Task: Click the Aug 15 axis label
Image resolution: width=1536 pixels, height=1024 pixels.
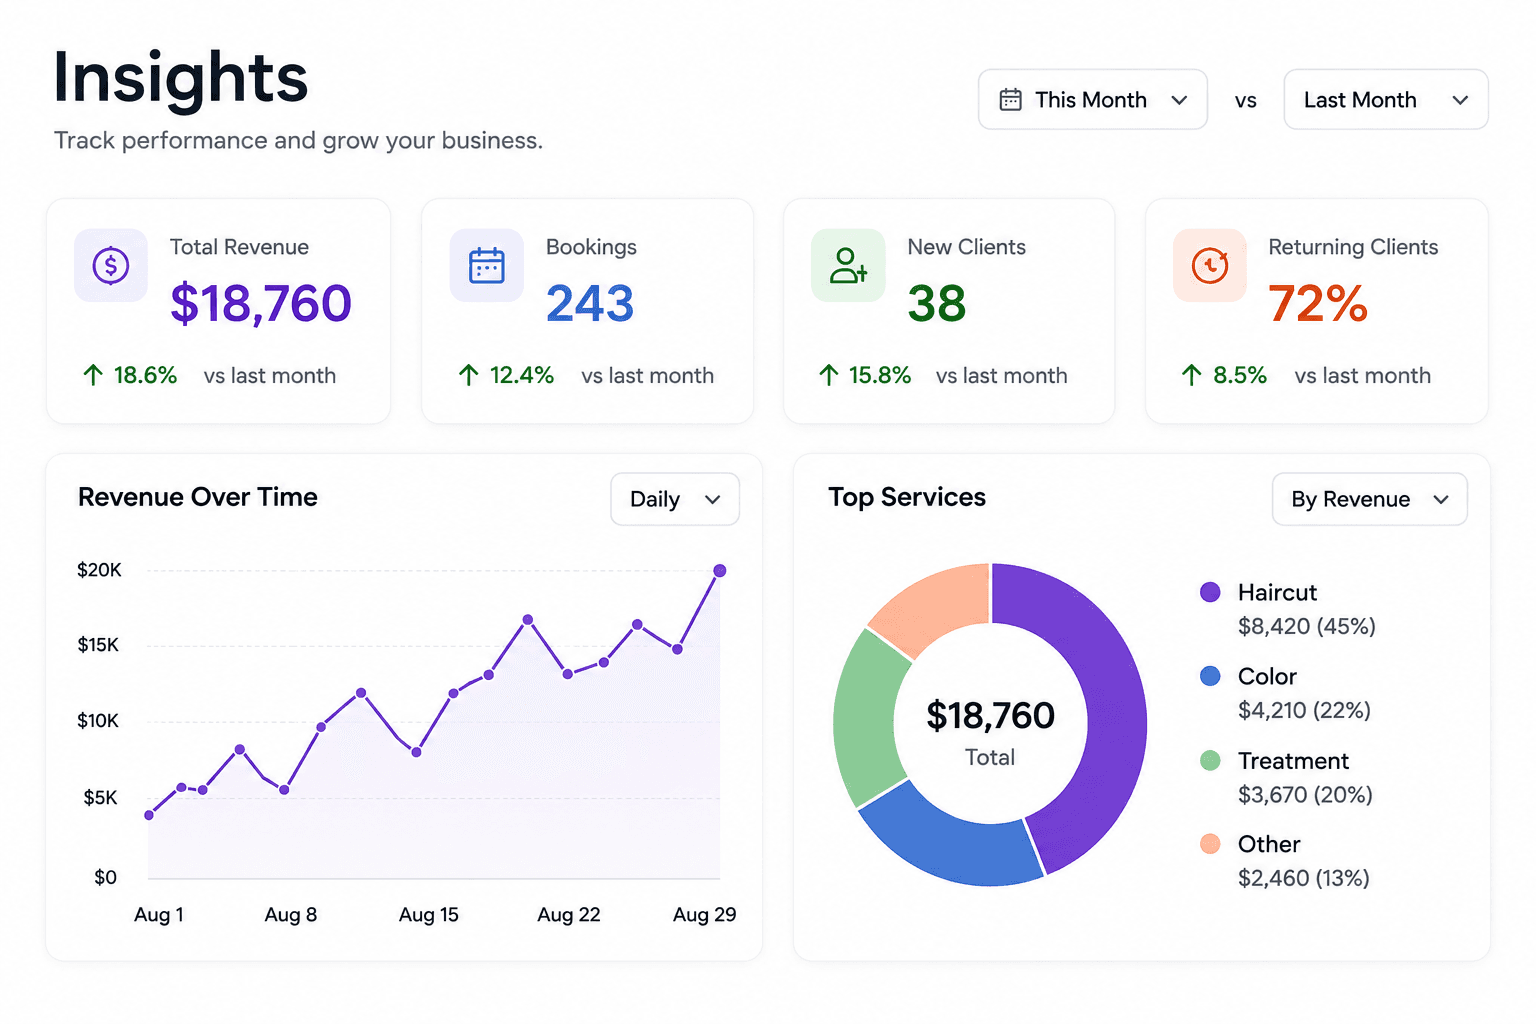Action: (x=429, y=915)
